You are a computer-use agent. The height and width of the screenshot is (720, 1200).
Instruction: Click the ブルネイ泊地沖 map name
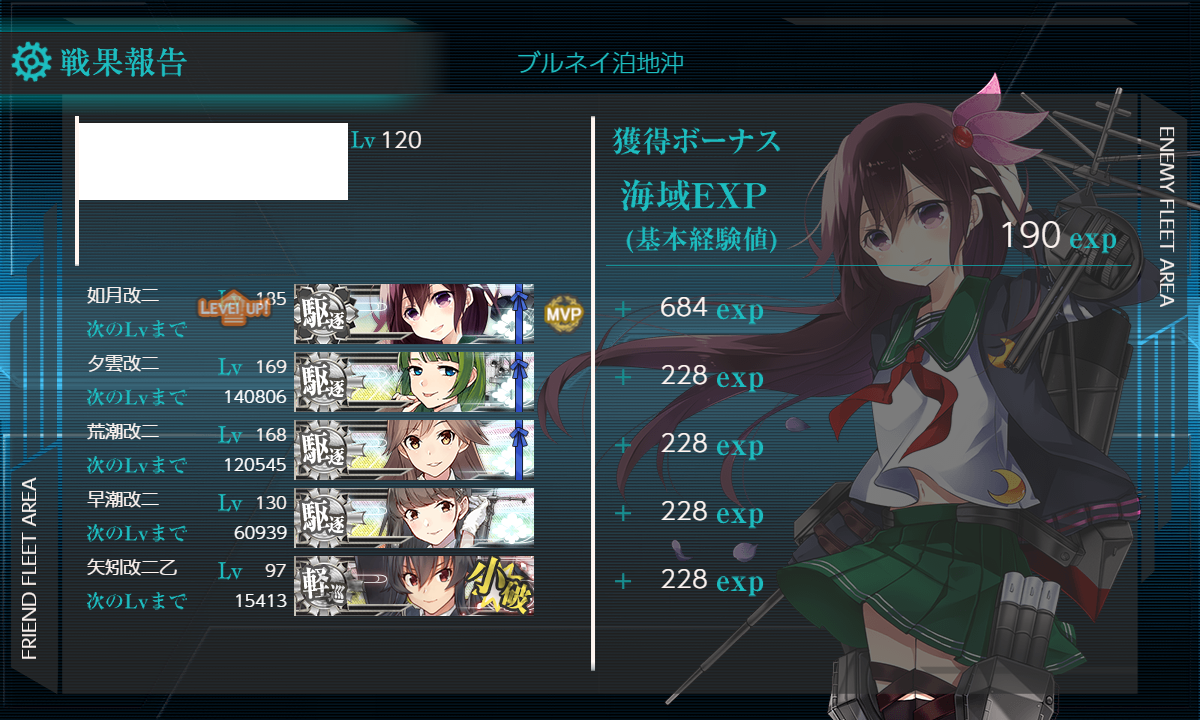pos(600,63)
